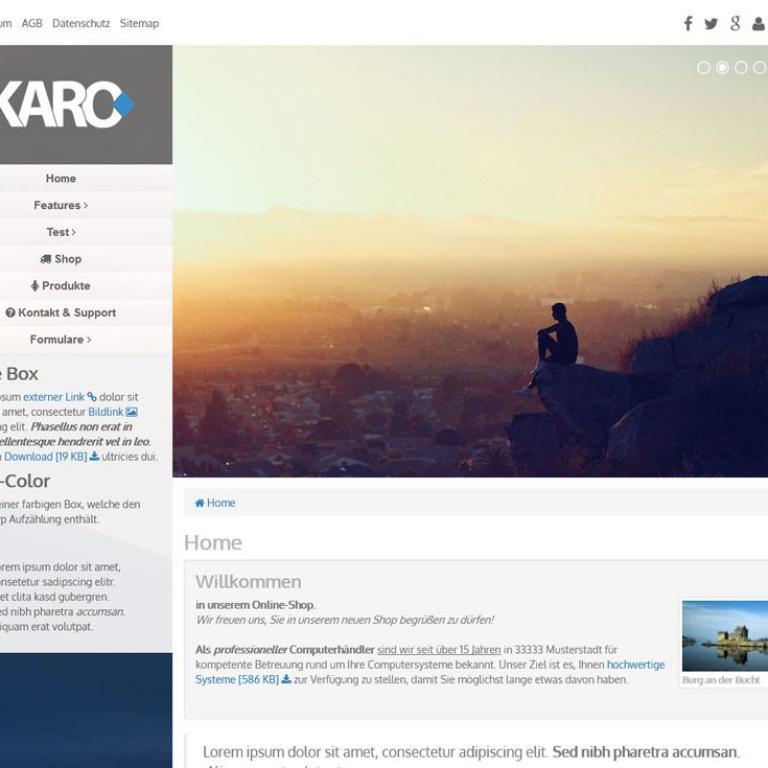768x768 pixels.
Task: Expand the Features submenu
Action: 60,205
